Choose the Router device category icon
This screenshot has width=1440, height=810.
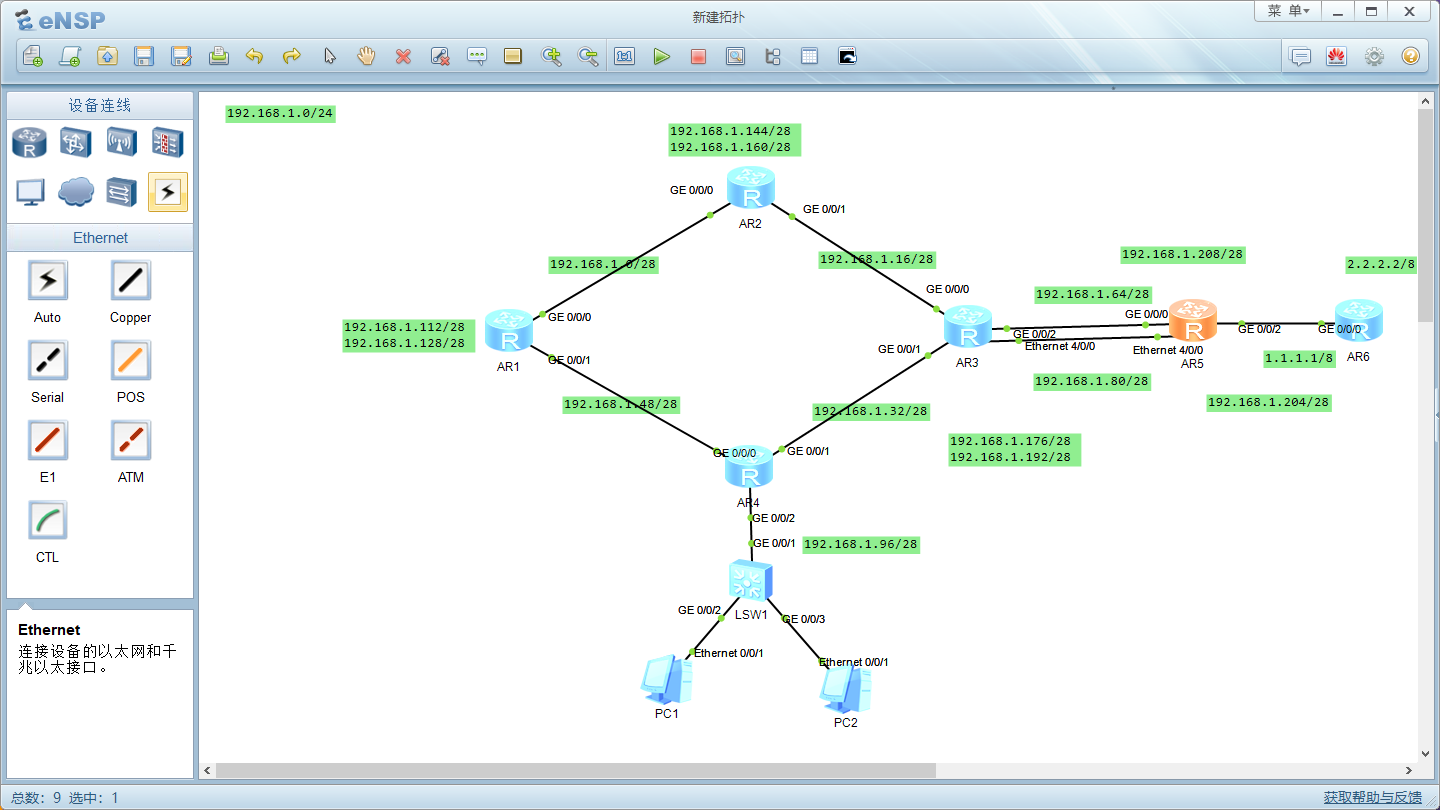[x=29, y=143]
